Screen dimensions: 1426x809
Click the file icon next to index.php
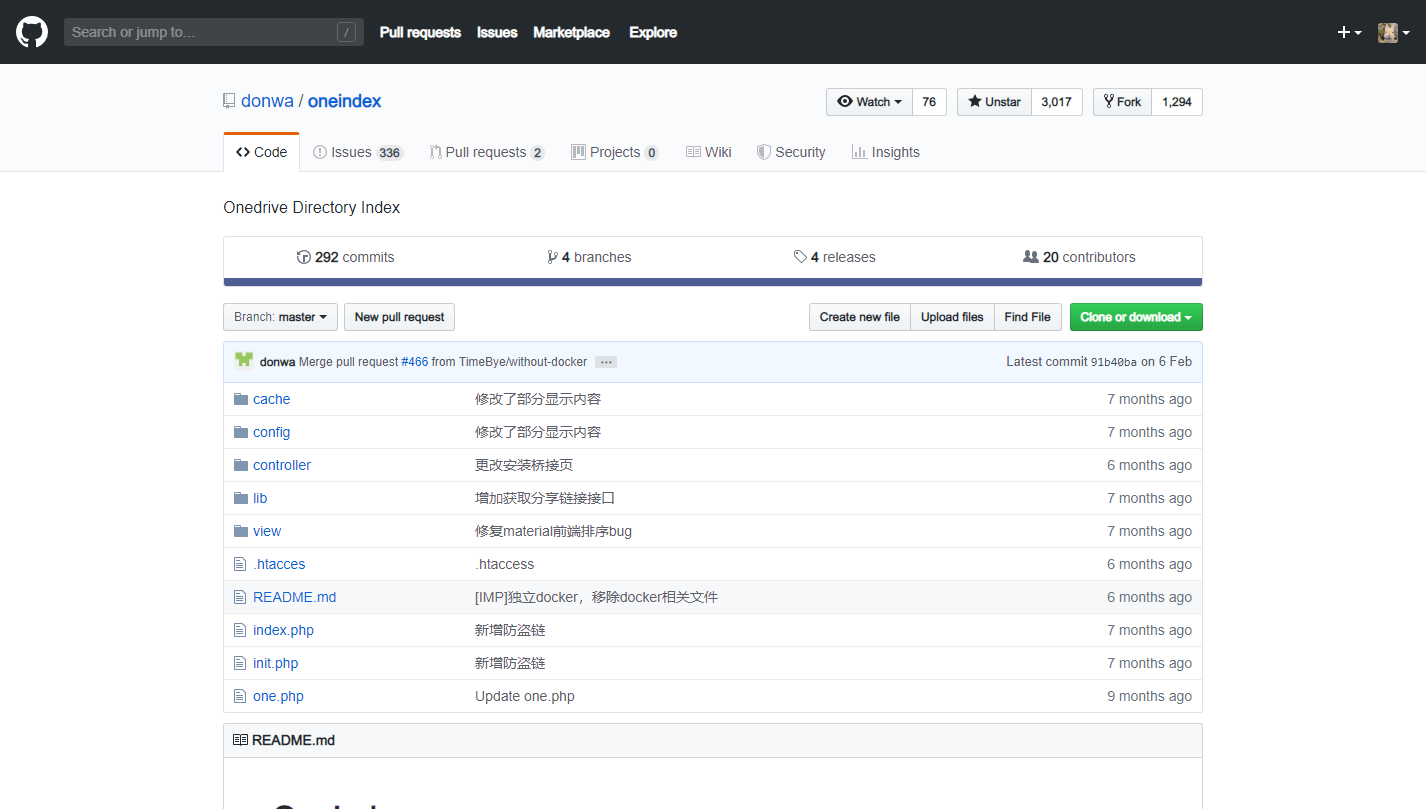tap(240, 629)
